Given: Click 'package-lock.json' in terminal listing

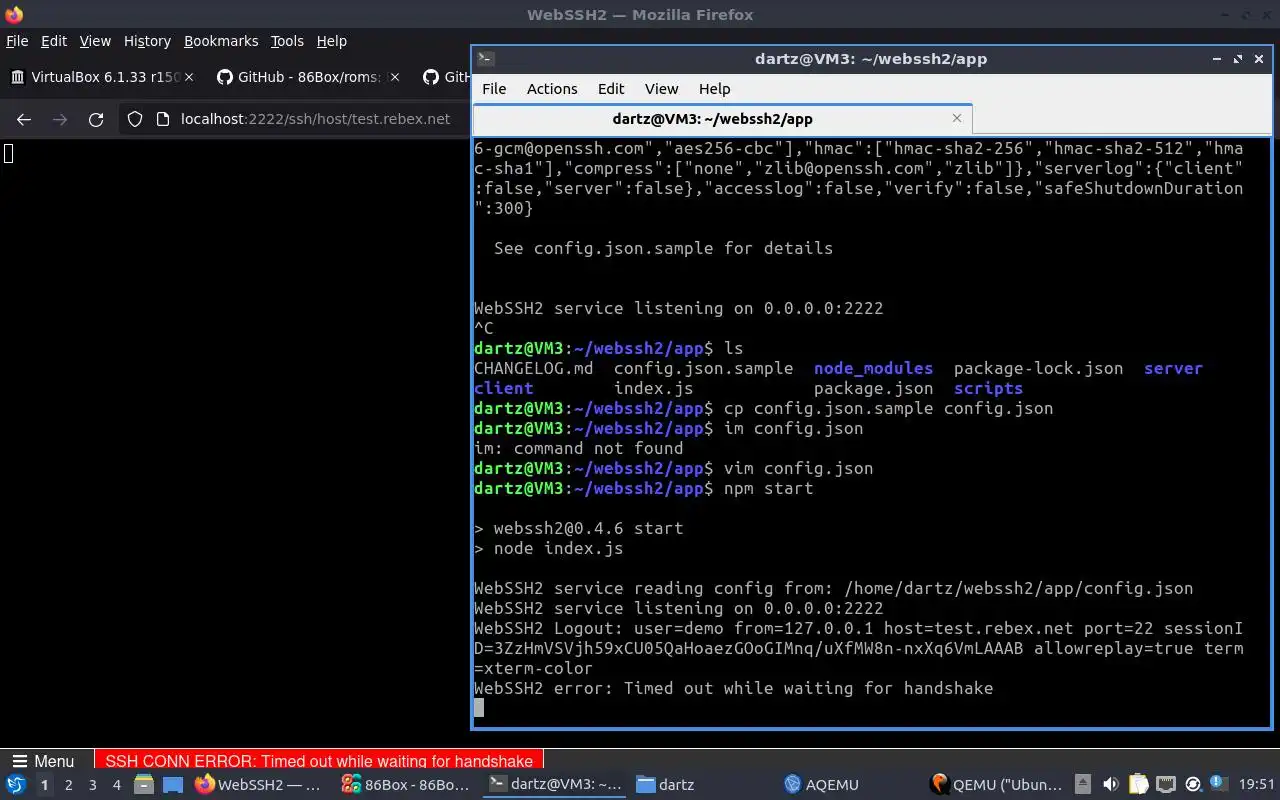Looking at the screenshot, I should (1038, 368).
